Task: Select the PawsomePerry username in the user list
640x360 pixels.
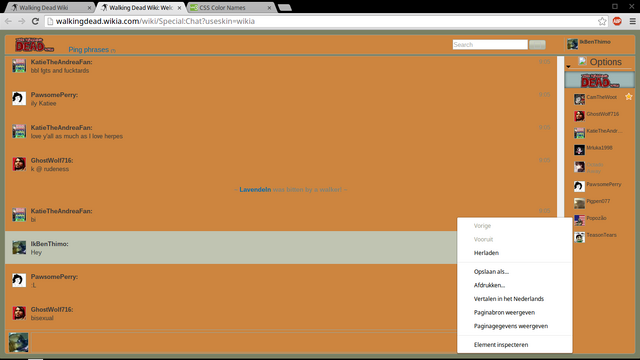Action: click(x=604, y=184)
